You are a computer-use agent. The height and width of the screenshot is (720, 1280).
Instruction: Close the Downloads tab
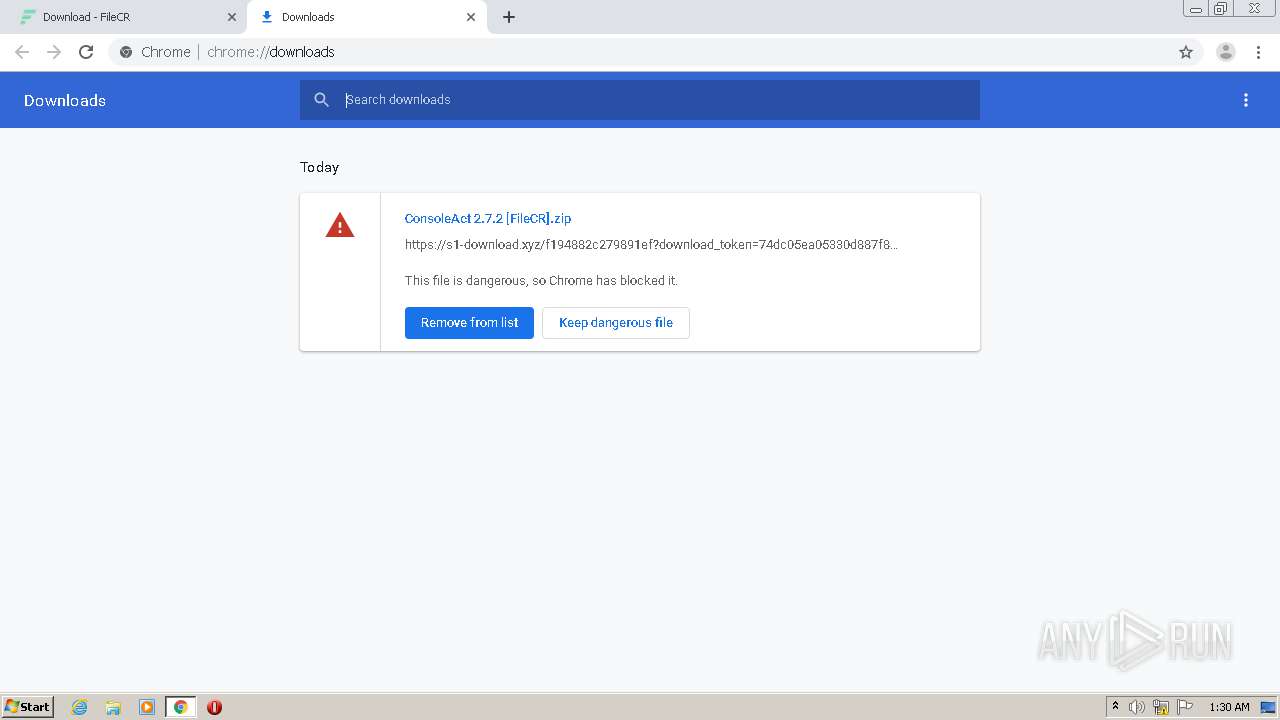coord(471,17)
